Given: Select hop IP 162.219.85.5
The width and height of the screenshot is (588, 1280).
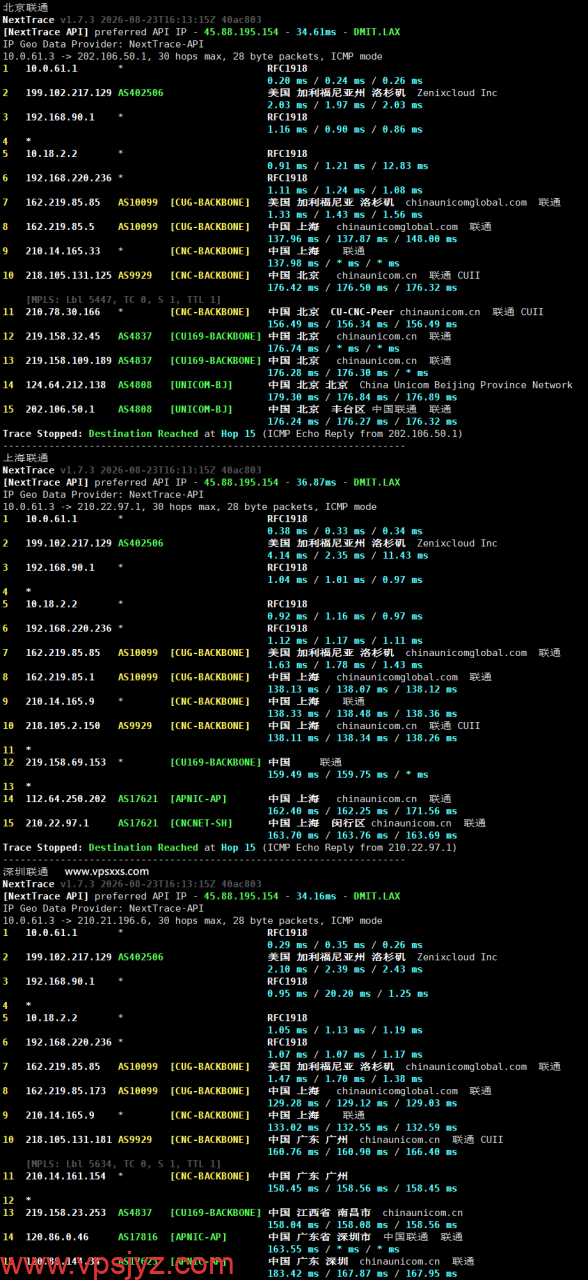Looking at the screenshot, I should [60, 227].
